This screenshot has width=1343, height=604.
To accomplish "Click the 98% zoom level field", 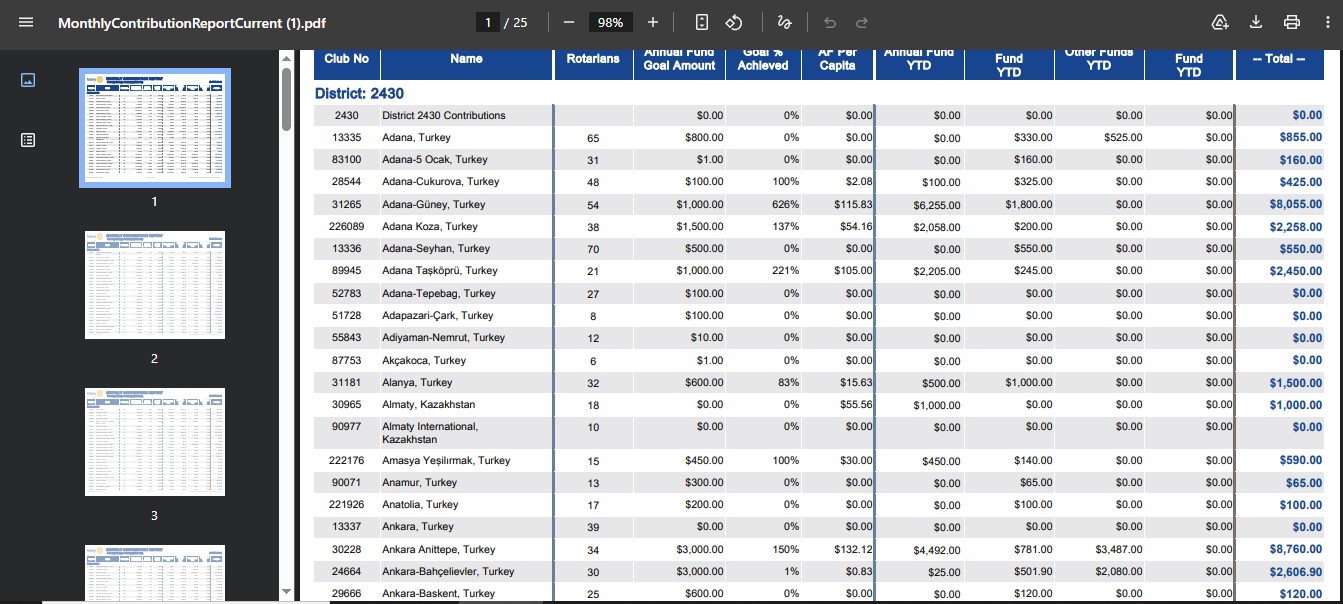I will [610, 22].
